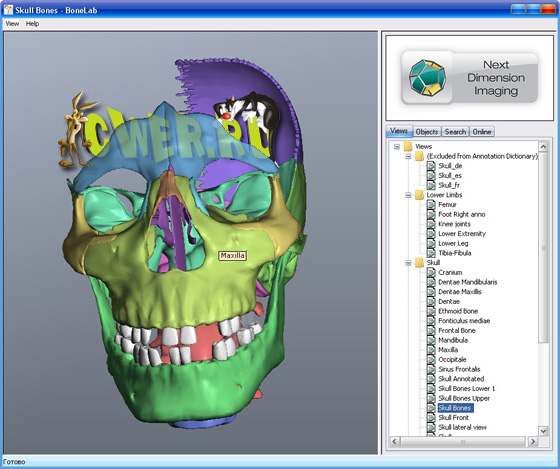Click the Maxilla label on the skull
The image size is (560, 469).
(232, 256)
